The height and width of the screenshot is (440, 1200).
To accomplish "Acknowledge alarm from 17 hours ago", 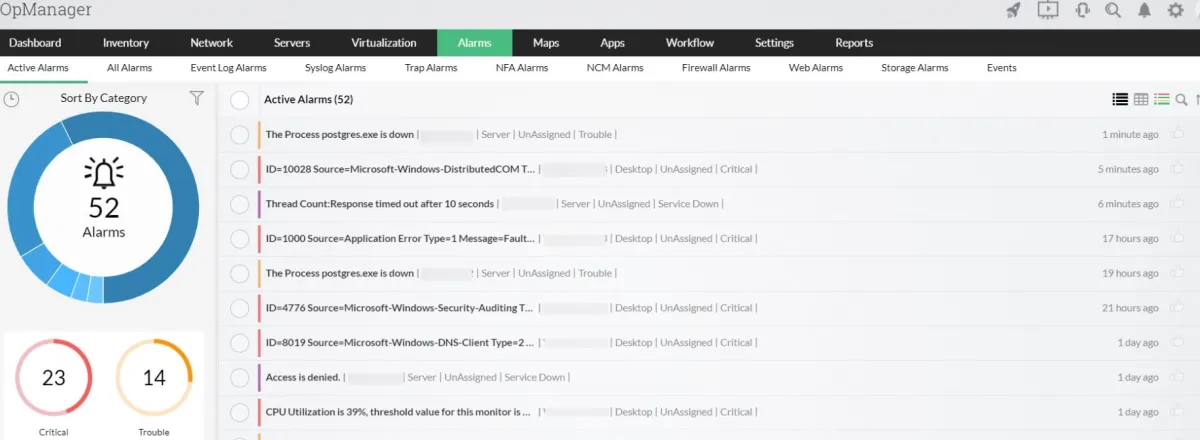I will [x=1176, y=238].
